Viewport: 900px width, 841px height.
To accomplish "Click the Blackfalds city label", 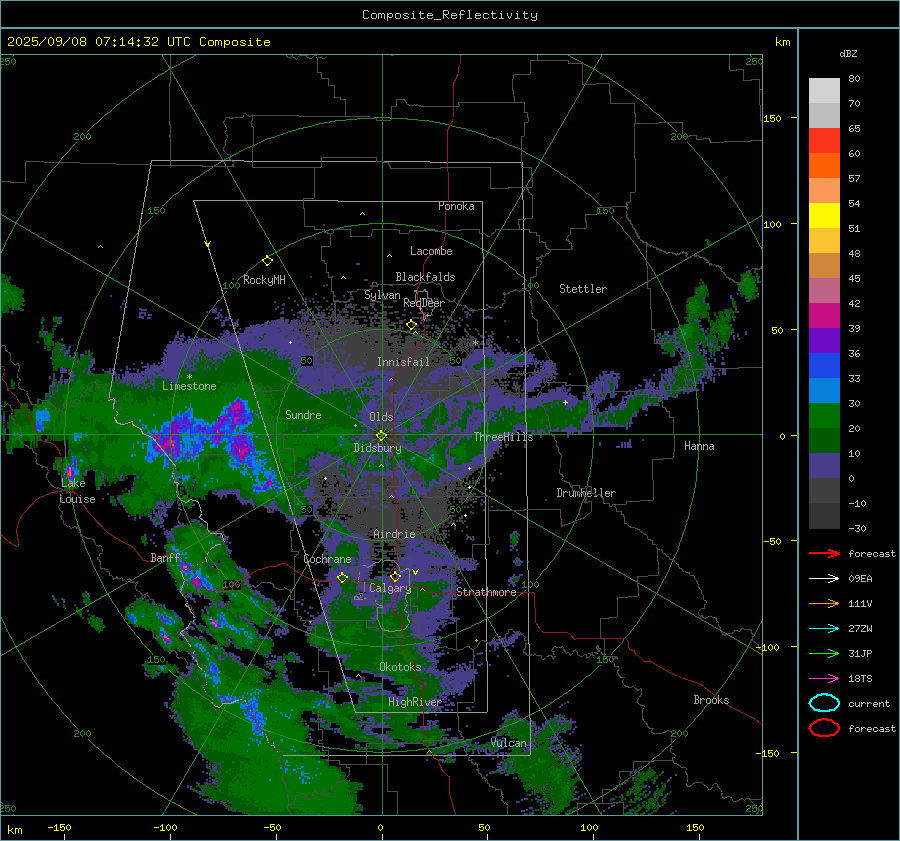I will 425,277.
